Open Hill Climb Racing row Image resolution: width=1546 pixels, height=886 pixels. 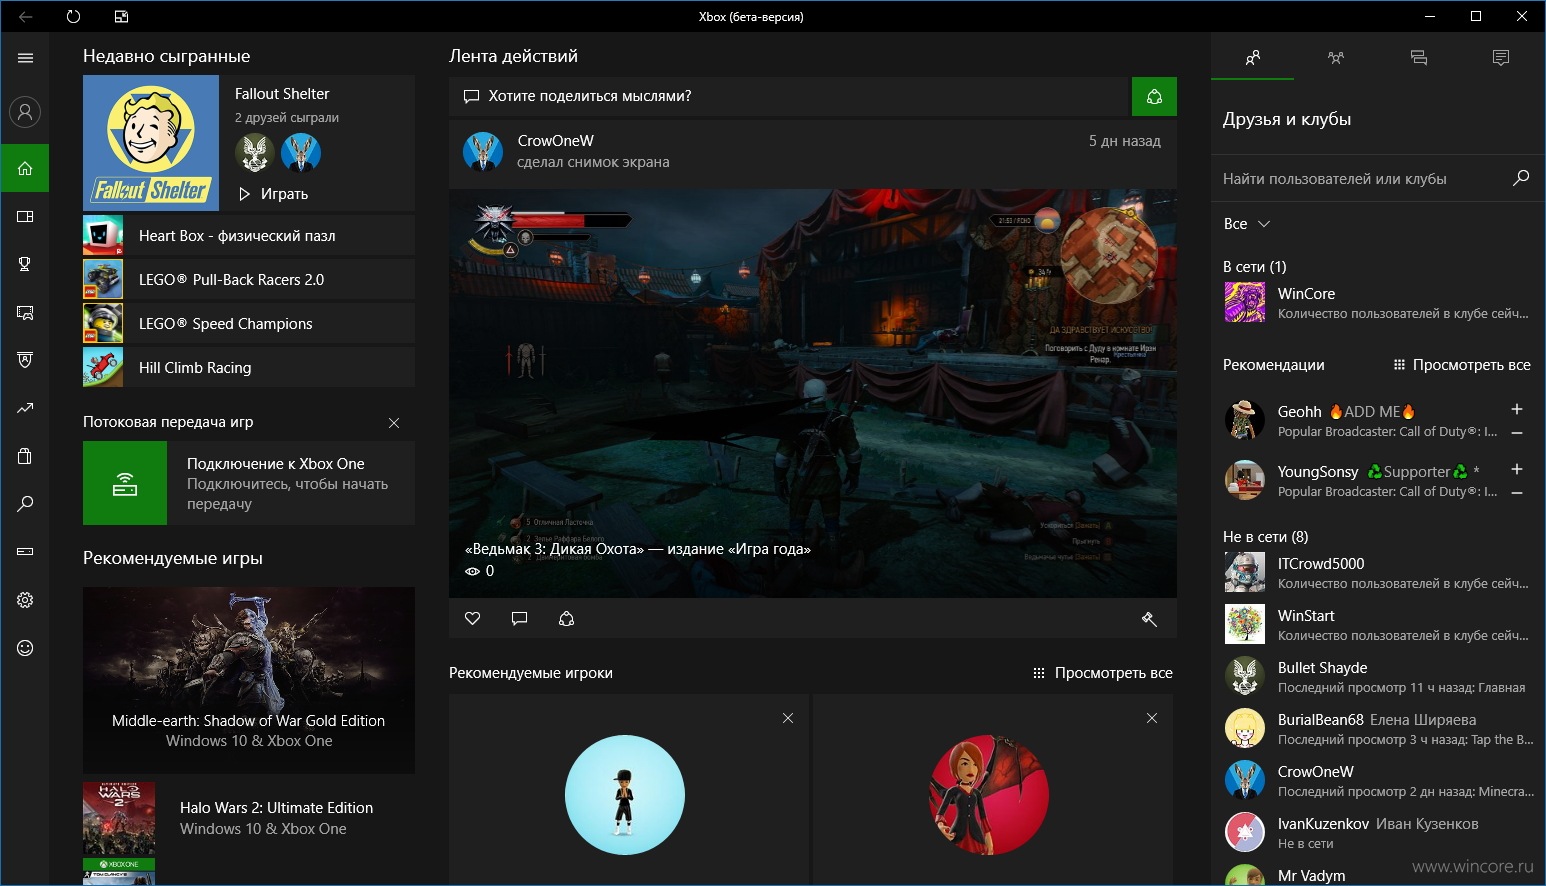point(249,367)
